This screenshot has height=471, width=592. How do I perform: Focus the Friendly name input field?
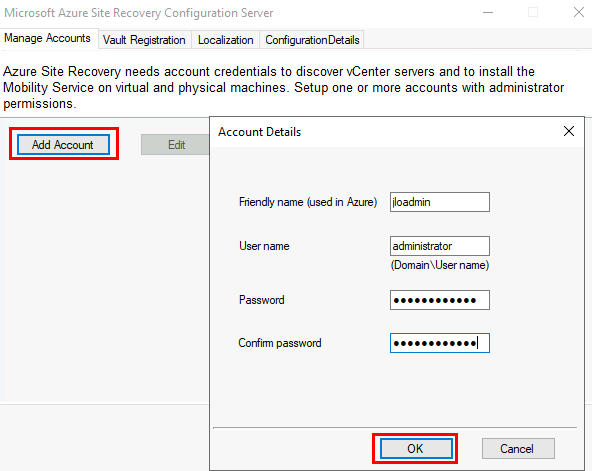(x=440, y=202)
